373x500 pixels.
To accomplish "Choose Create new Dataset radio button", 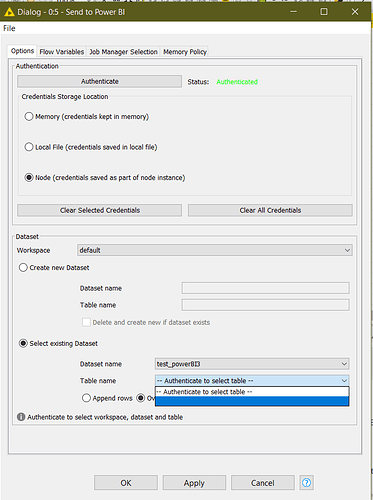I will tap(23, 268).
